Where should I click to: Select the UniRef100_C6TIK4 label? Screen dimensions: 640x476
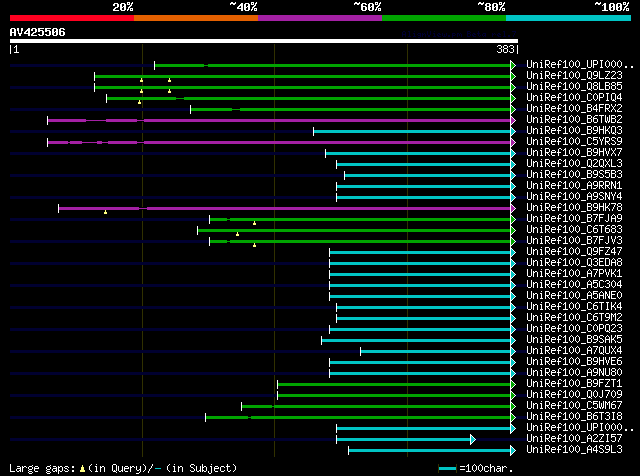coord(574,307)
